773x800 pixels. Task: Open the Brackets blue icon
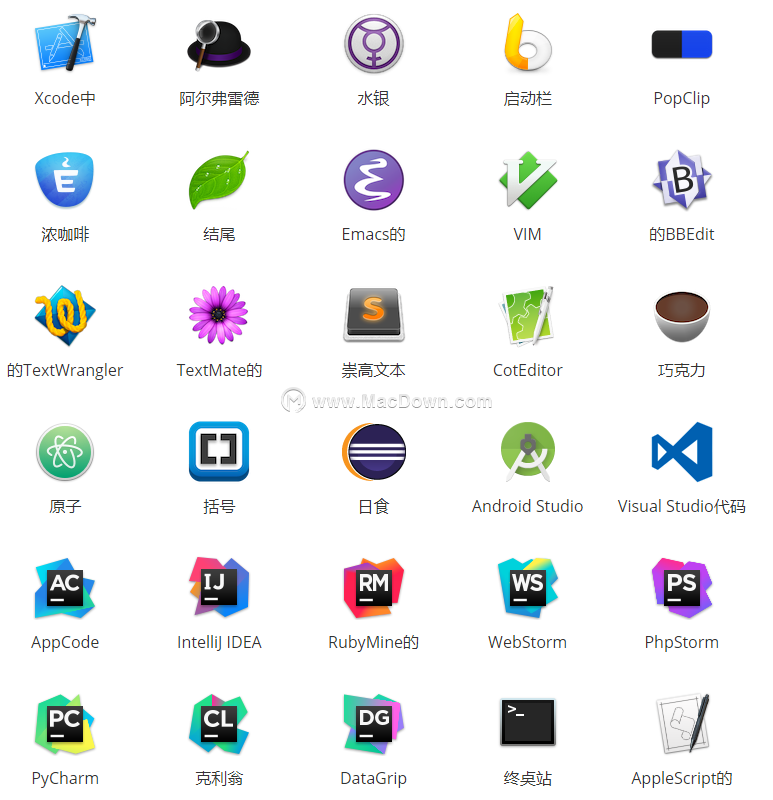[219, 452]
